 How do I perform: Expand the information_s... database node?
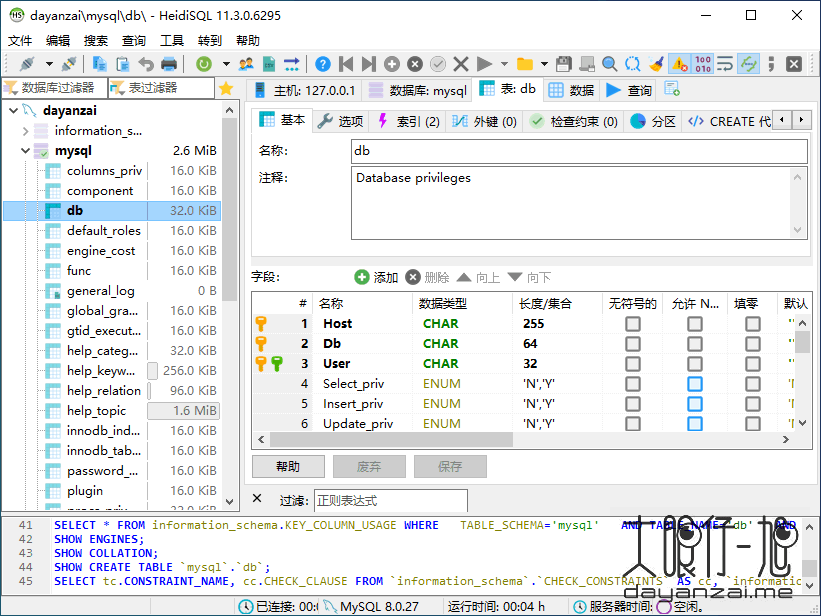point(25,130)
